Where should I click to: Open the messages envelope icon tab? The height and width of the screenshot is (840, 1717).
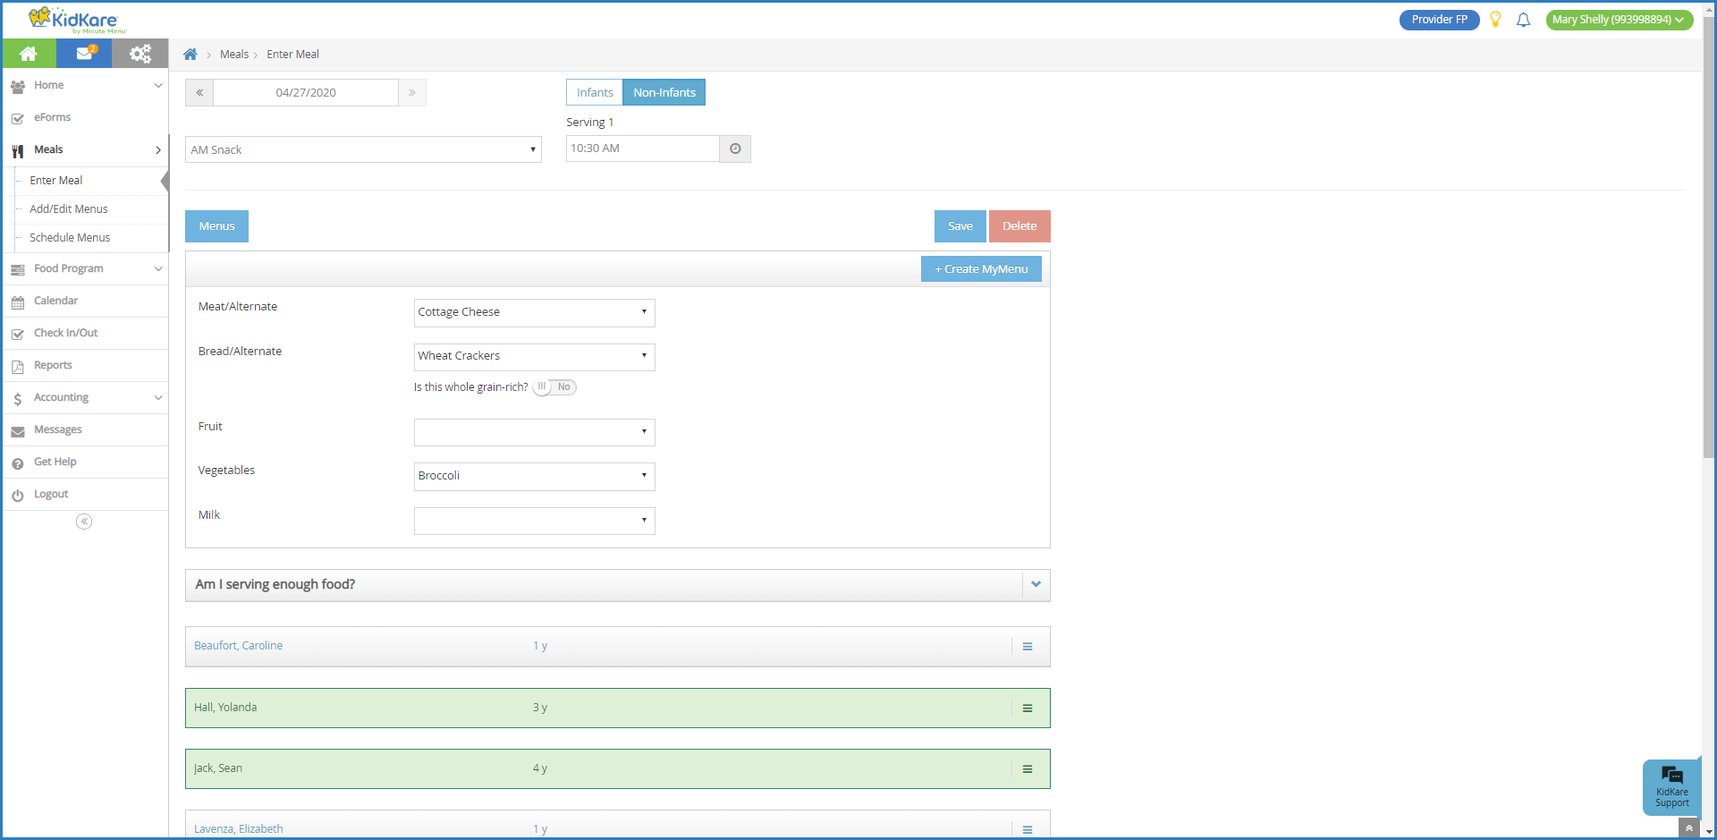[x=85, y=54]
